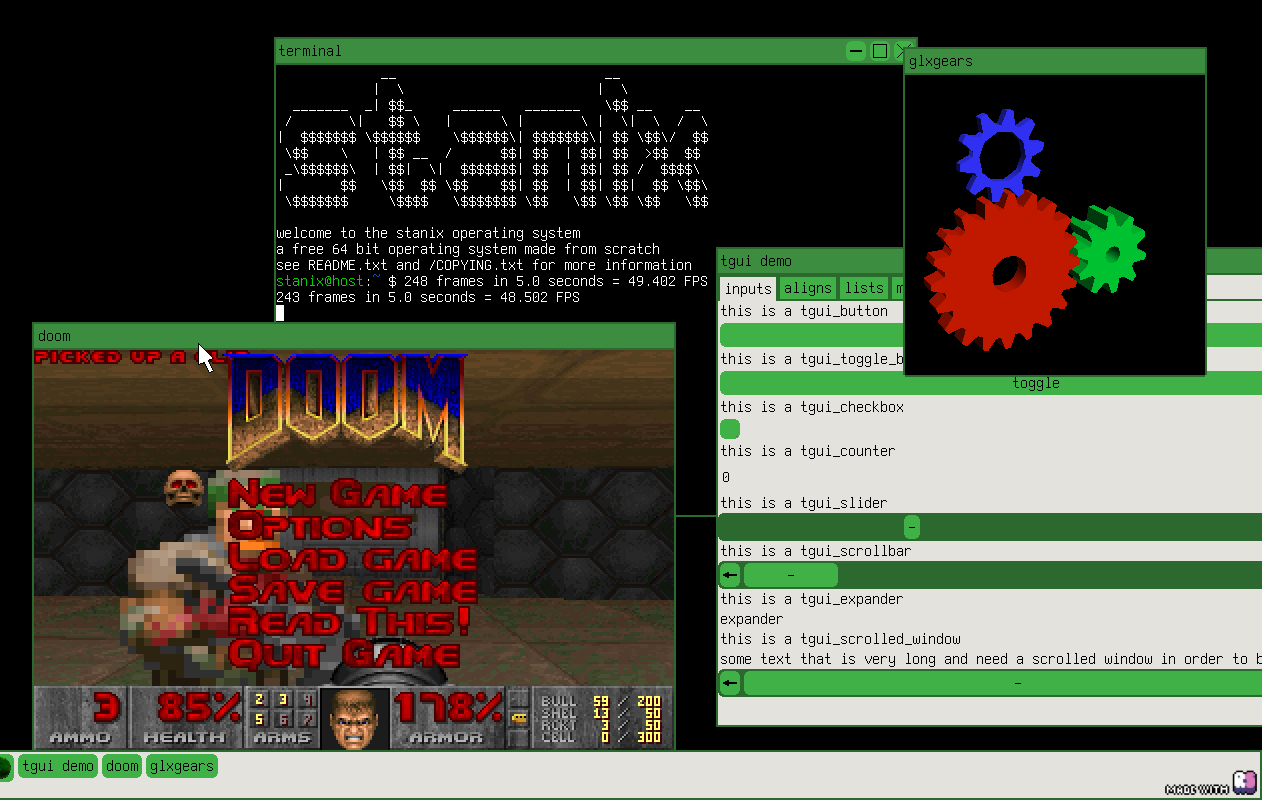Image resolution: width=1262 pixels, height=800 pixels.
Task: Select Options in Doom menu
Action: click(320, 525)
